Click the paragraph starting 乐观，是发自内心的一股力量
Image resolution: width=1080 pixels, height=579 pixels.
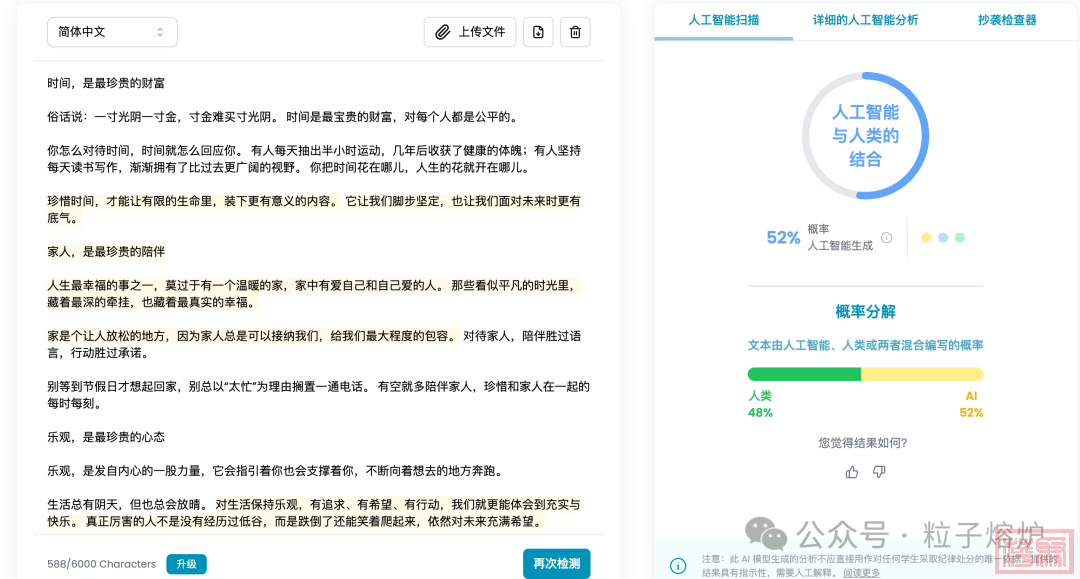[x=275, y=471]
